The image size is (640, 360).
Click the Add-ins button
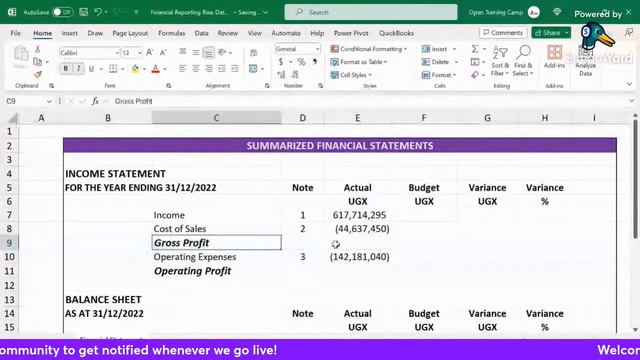click(x=554, y=56)
